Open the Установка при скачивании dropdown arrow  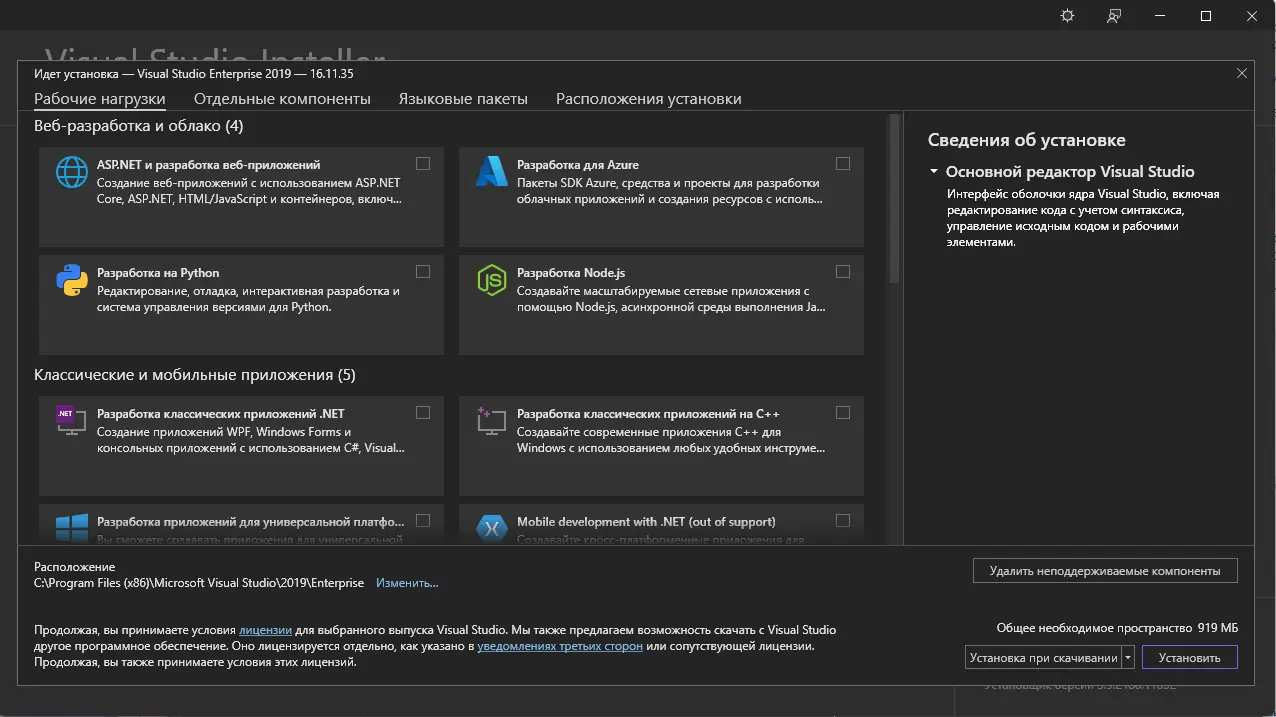point(1127,657)
